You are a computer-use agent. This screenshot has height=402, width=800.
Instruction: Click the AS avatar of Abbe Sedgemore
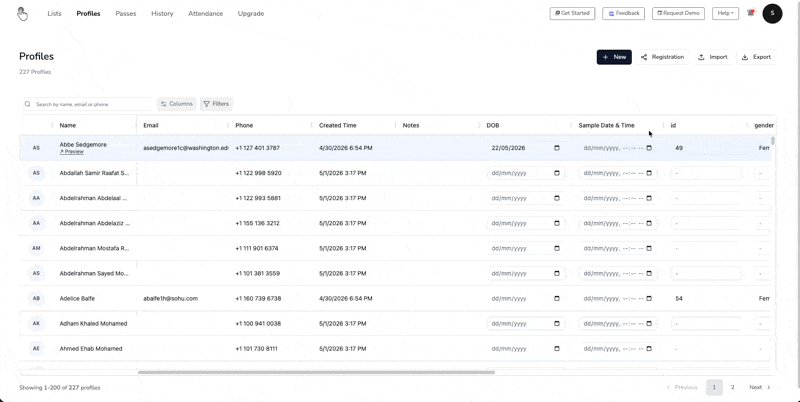tap(36, 148)
